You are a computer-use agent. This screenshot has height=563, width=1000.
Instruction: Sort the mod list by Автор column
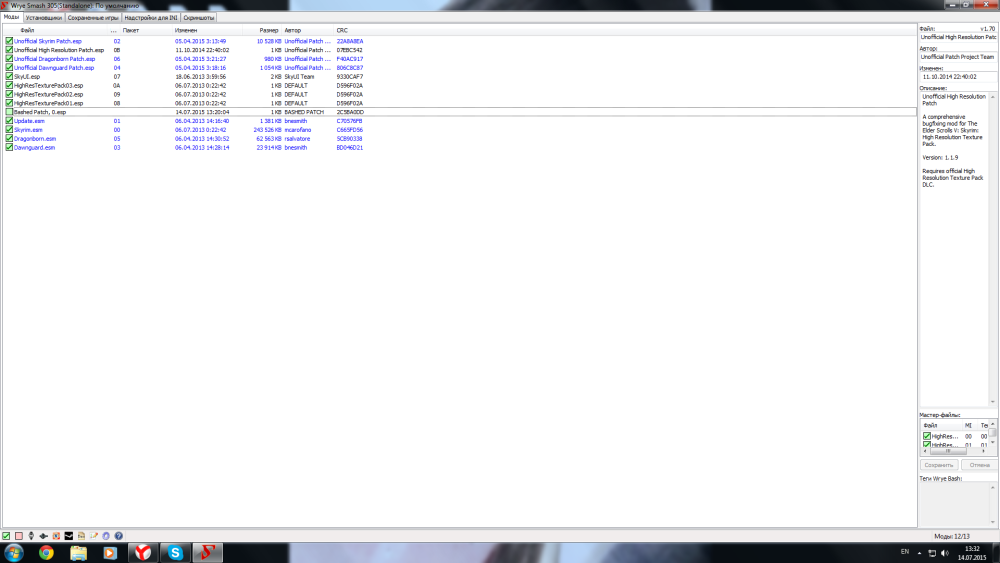click(x=308, y=30)
